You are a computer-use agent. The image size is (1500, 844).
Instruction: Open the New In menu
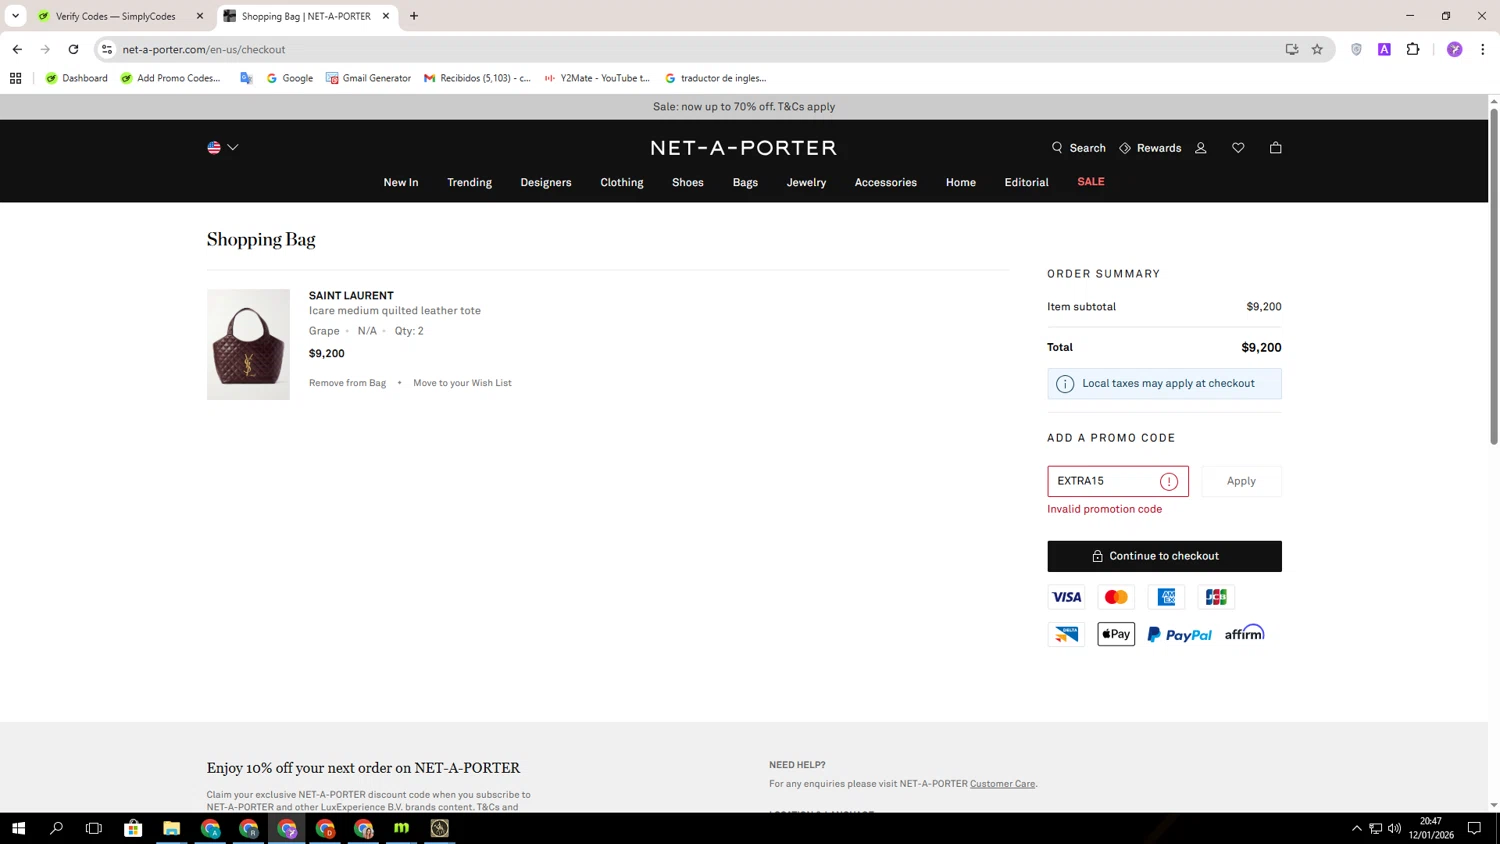point(401,182)
